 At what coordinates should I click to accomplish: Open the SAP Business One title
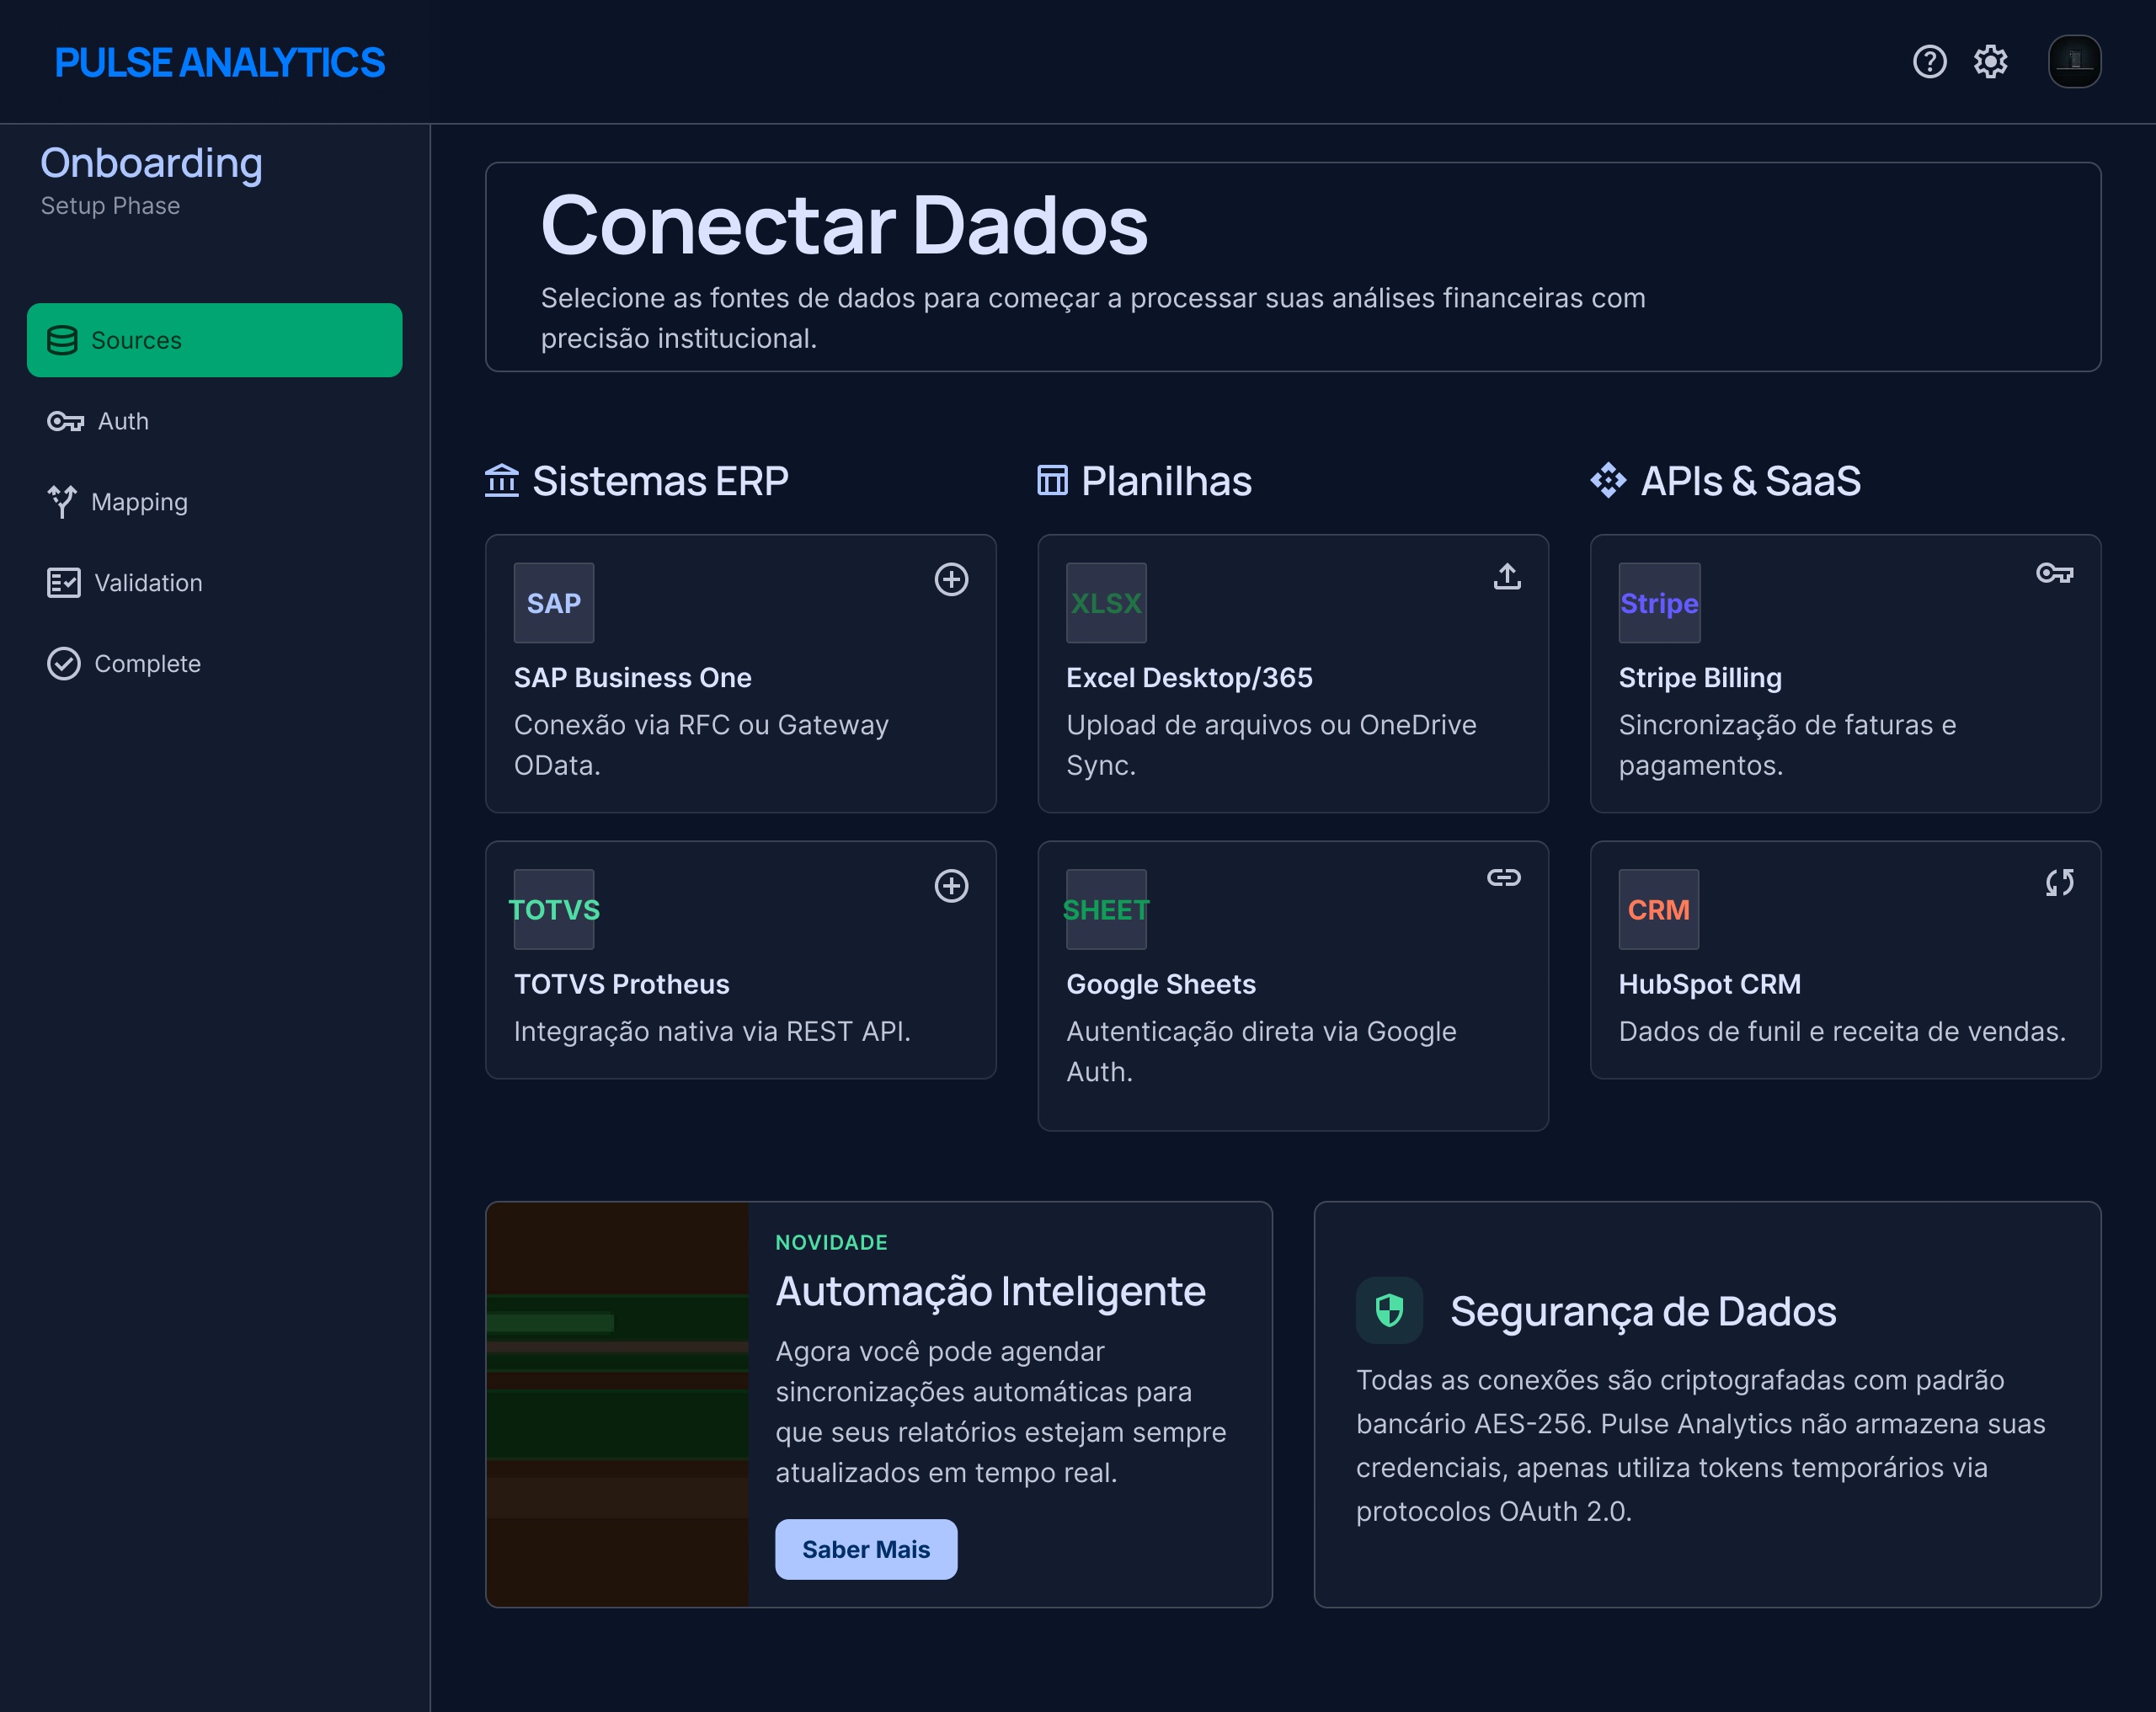[633, 678]
